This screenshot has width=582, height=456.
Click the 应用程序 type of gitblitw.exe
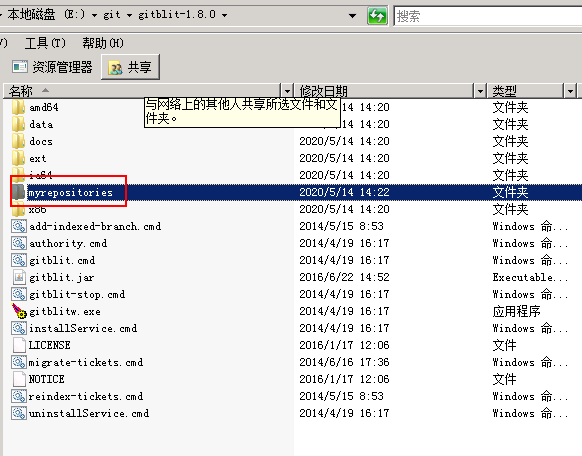(x=516, y=311)
